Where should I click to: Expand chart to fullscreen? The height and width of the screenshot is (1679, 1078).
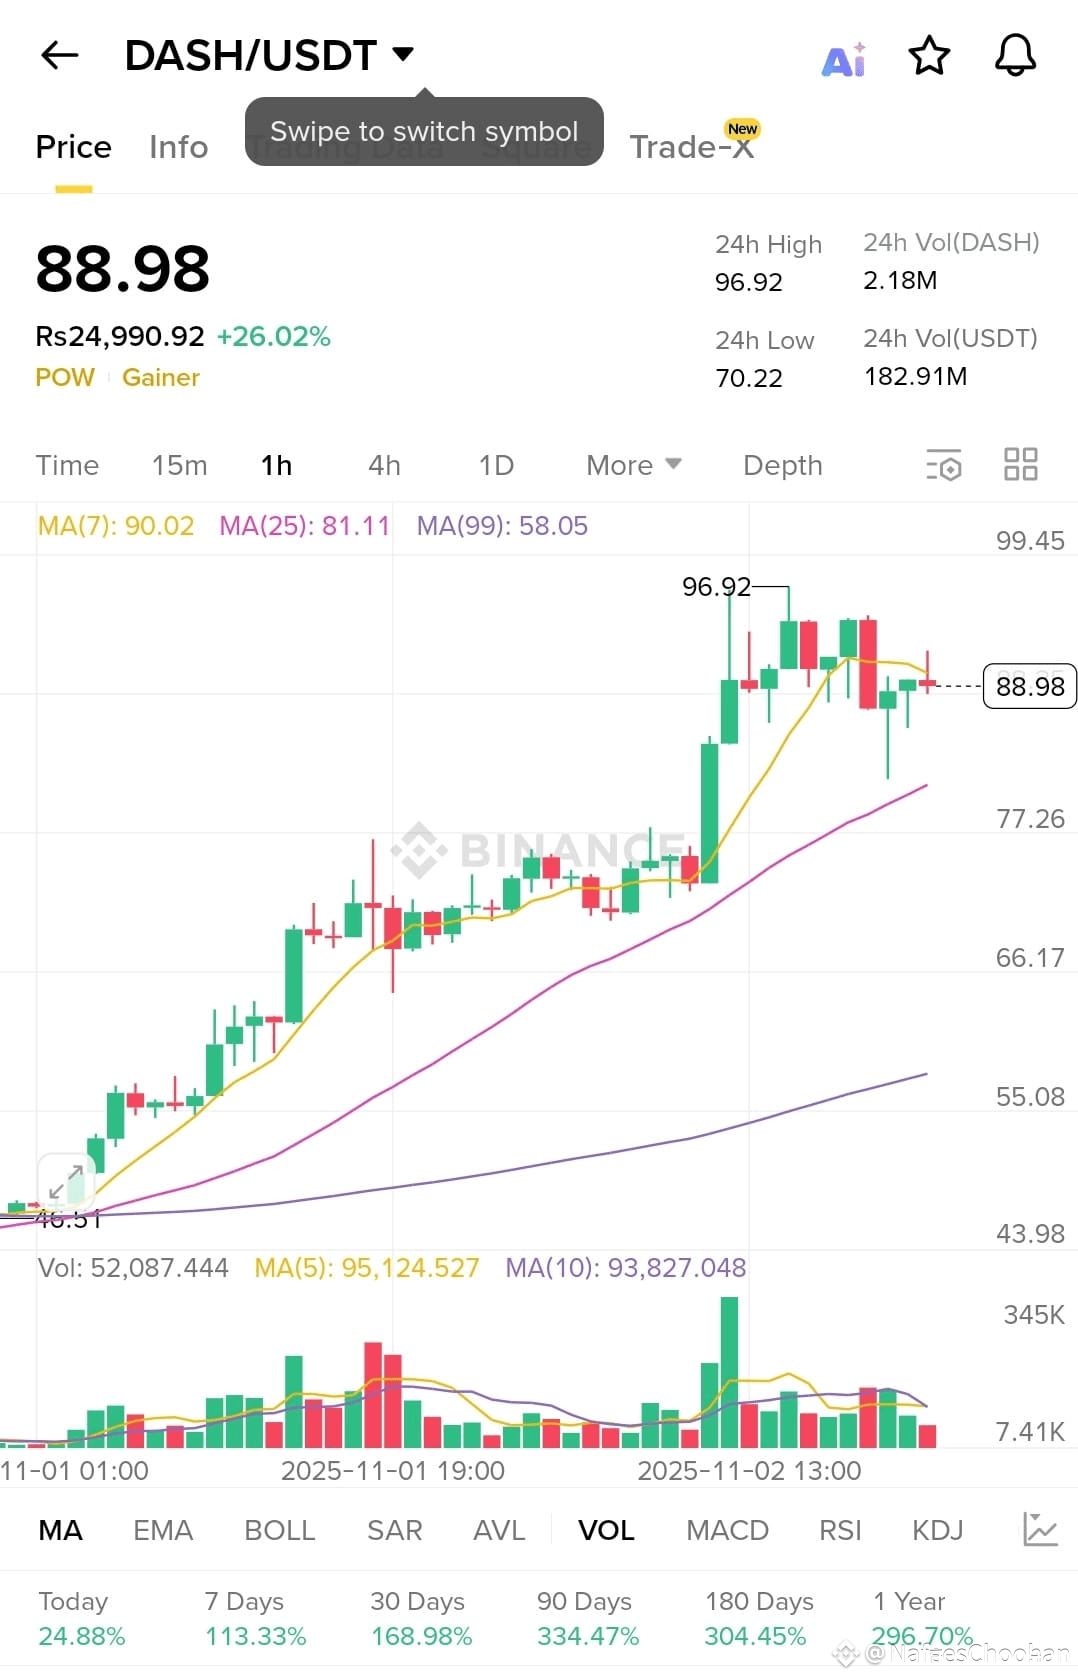66,1183
